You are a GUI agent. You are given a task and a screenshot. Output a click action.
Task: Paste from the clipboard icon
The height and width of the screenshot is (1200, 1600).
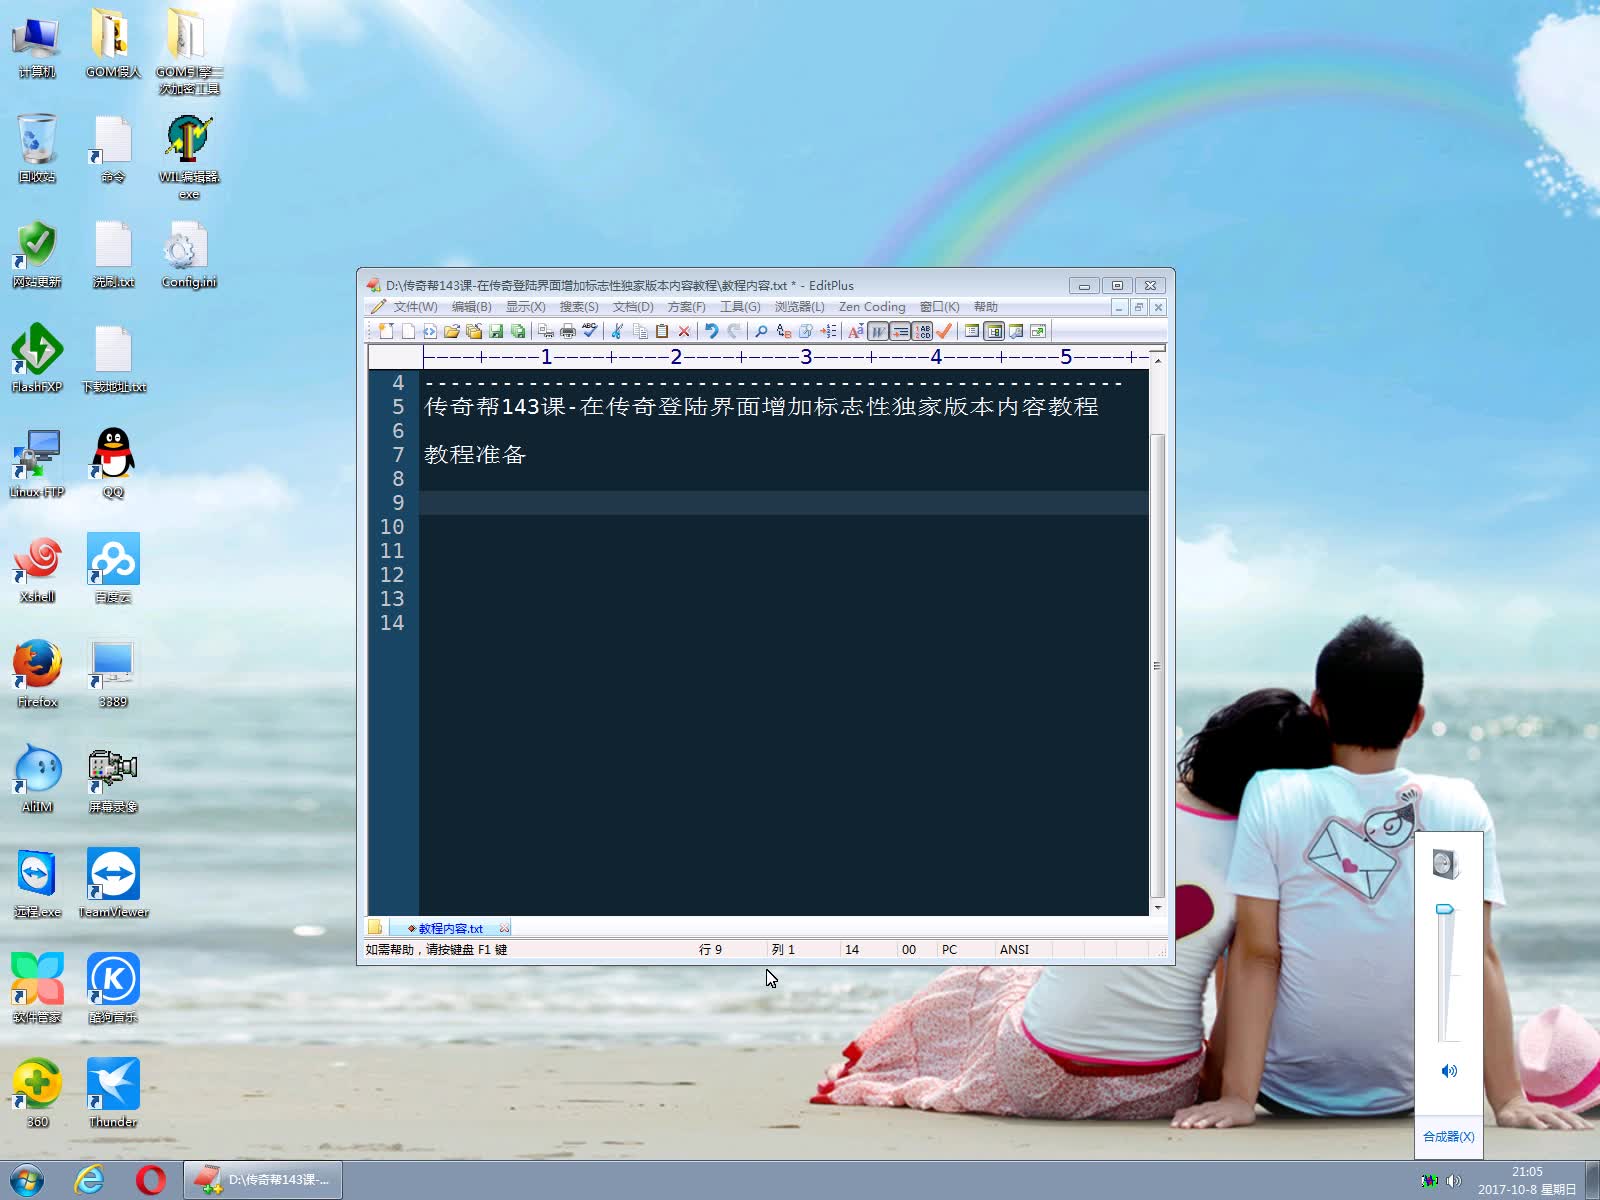[x=662, y=331]
